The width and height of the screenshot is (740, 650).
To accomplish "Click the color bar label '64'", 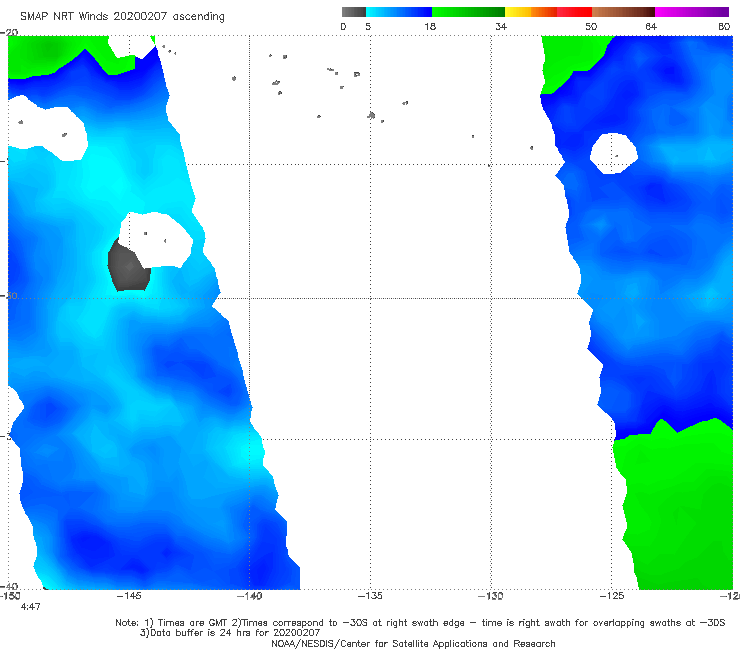I will [x=651, y=26].
